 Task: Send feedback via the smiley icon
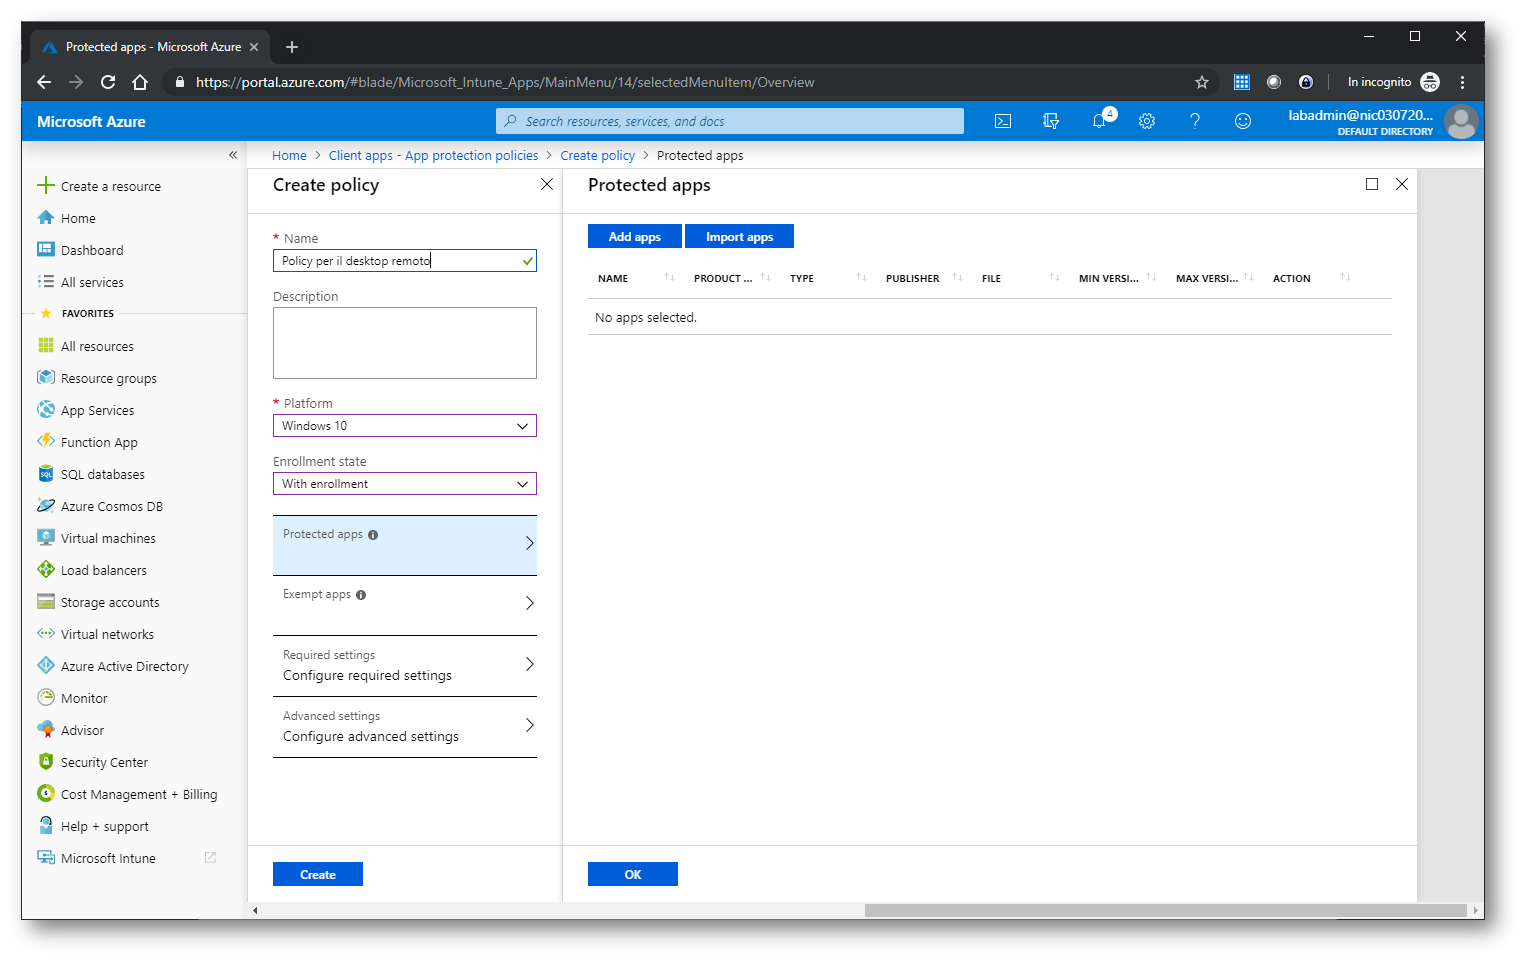pos(1243,121)
